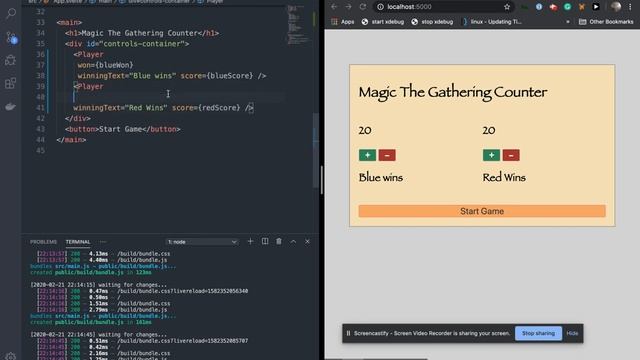This screenshot has width=640, height=360.
Task: Click the 'Magic The Gathering Counter' page heading
Action: coord(453,92)
